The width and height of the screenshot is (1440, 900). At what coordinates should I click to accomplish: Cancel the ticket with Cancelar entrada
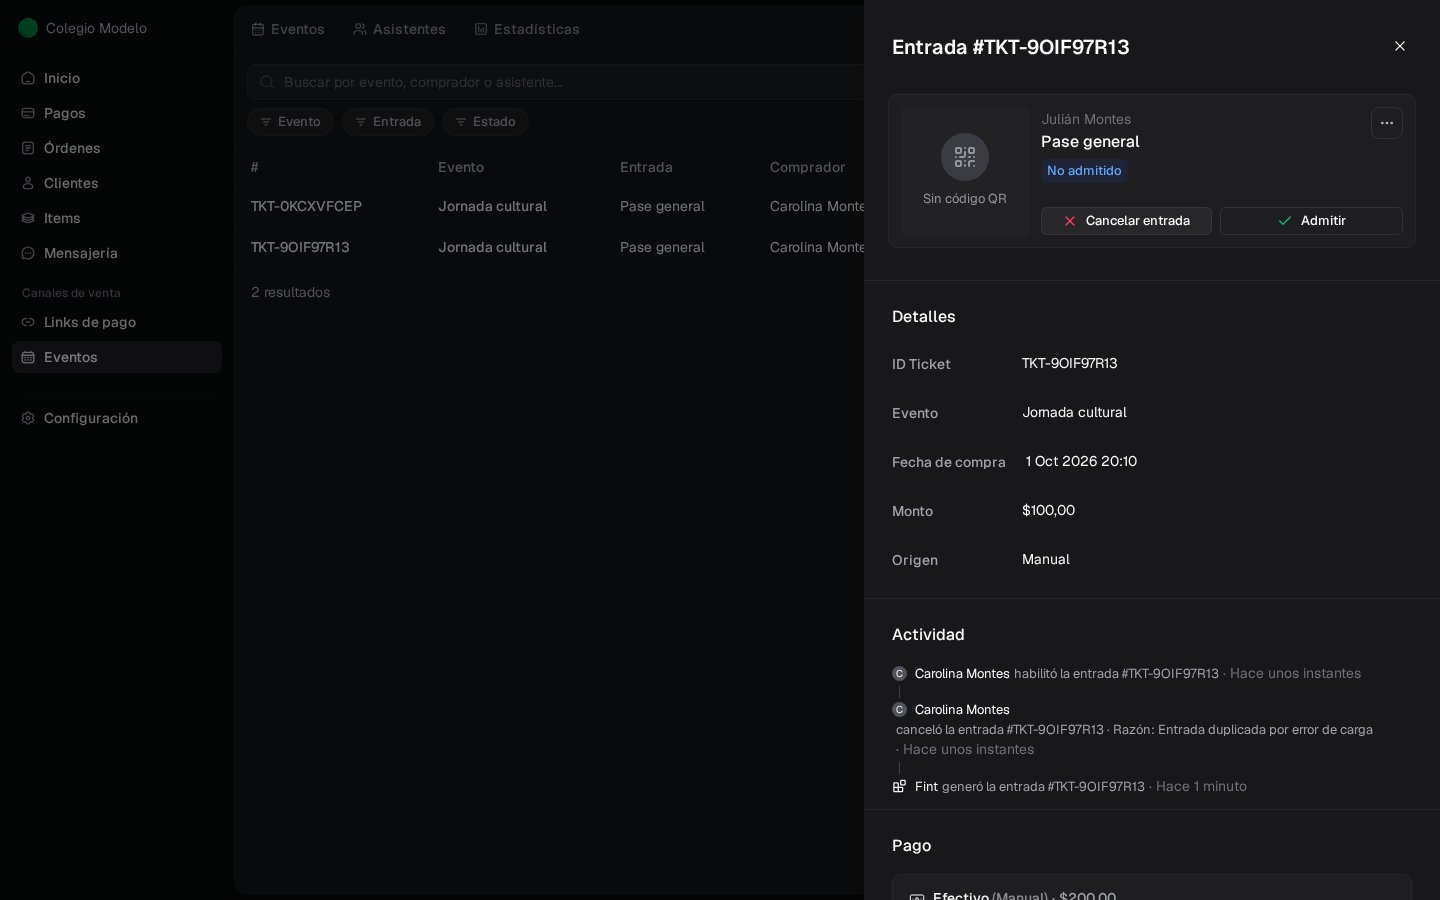pos(1126,221)
